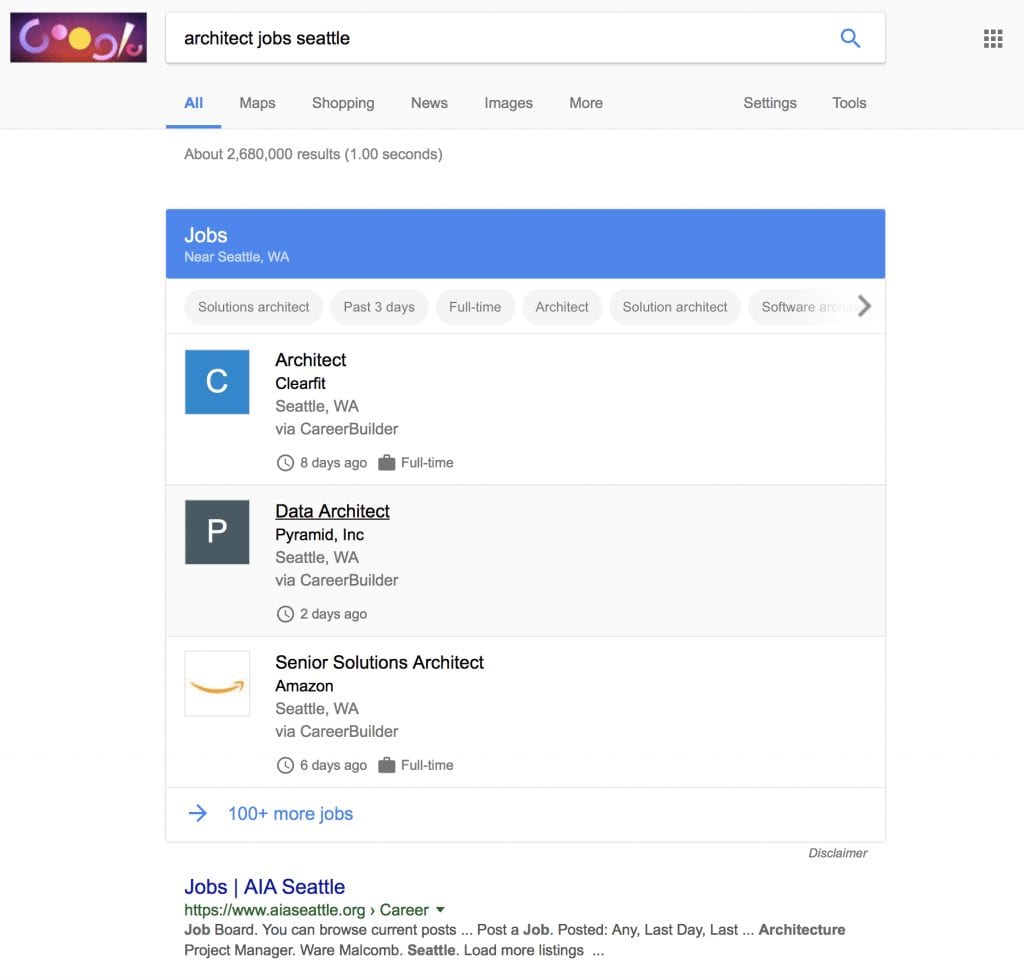This screenshot has height=978, width=1024.
Task: Click the Full-time label in the Clearfit listing
Action: point(427,463)
